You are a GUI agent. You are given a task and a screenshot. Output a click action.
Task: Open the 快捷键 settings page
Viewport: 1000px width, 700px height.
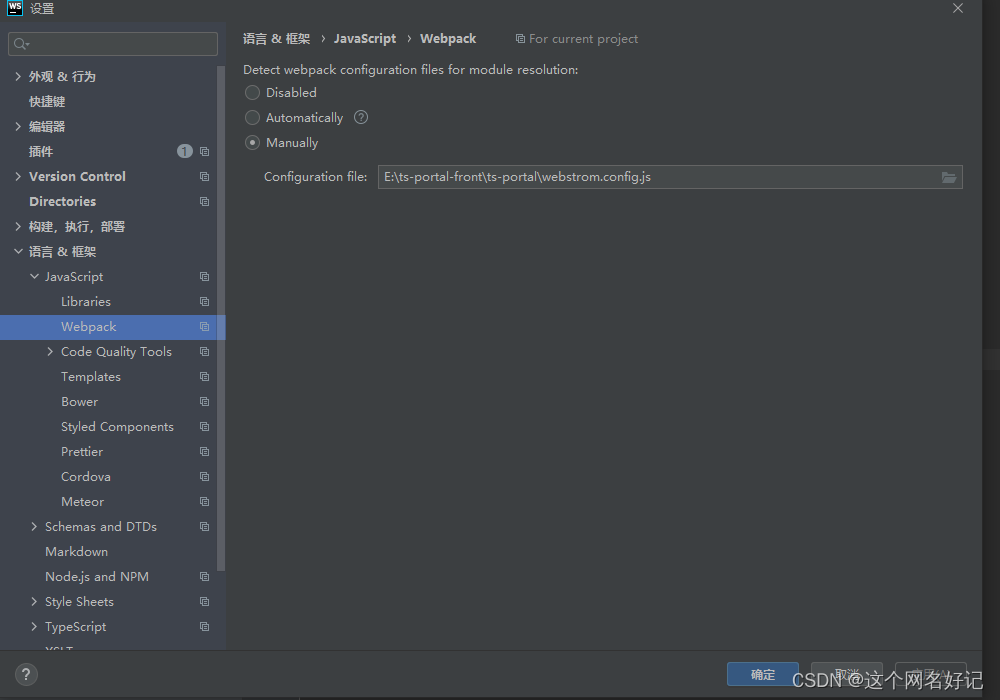pyautogui.click(x=47, y=101)
